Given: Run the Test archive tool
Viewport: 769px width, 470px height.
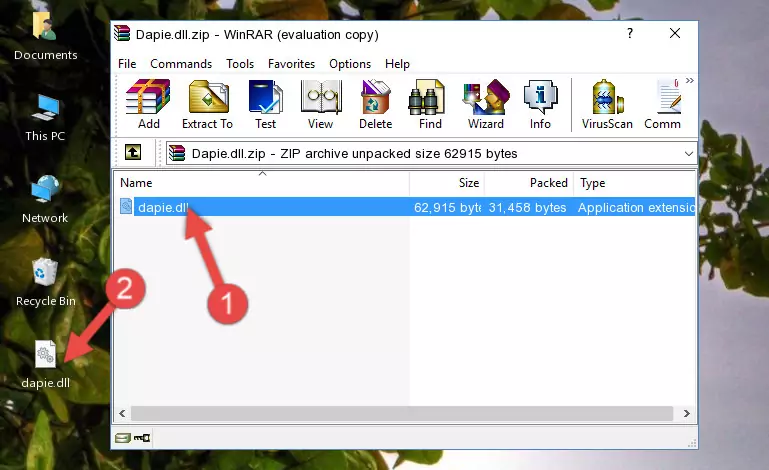Looking at the screenshot, I should (x=265, y=104).
